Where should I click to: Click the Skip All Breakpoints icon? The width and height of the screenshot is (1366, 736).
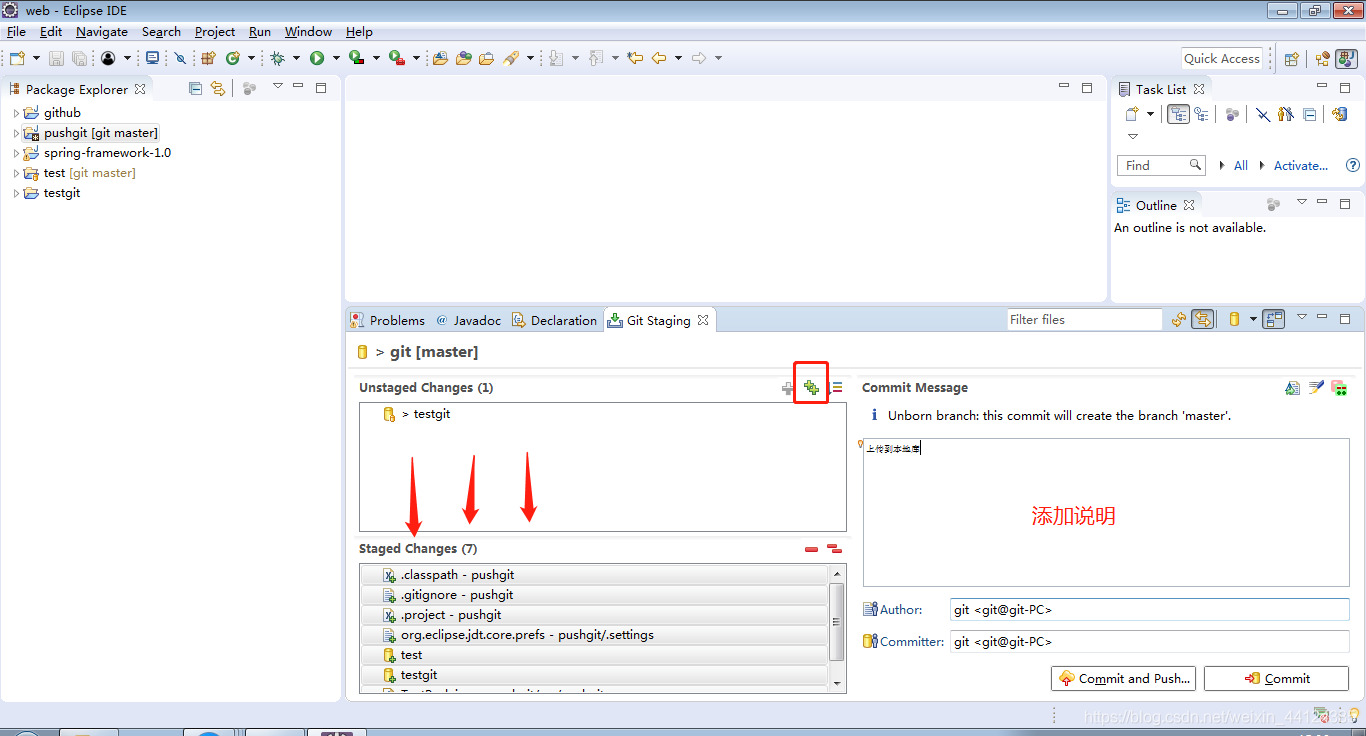tap(181, 58)
